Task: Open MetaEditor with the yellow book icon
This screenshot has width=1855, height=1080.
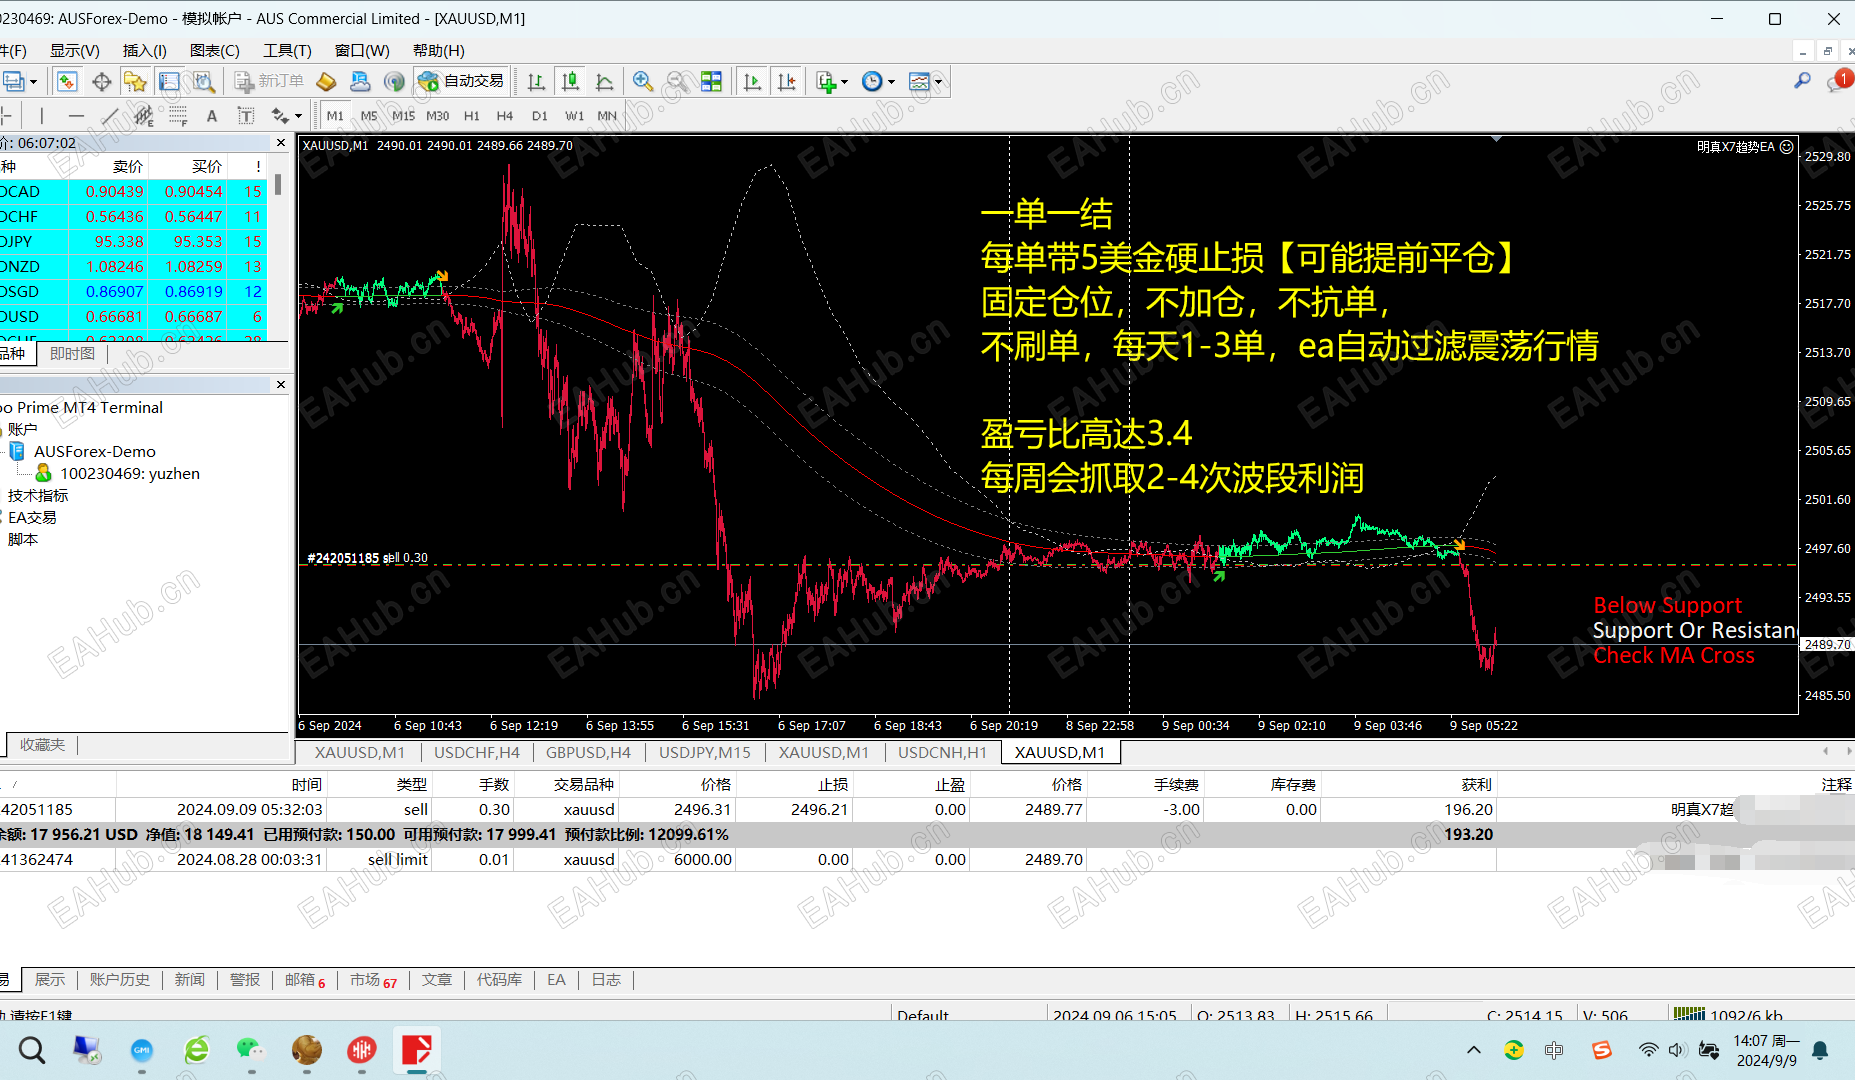Action: pyautogui.click(x=326, y=82)
